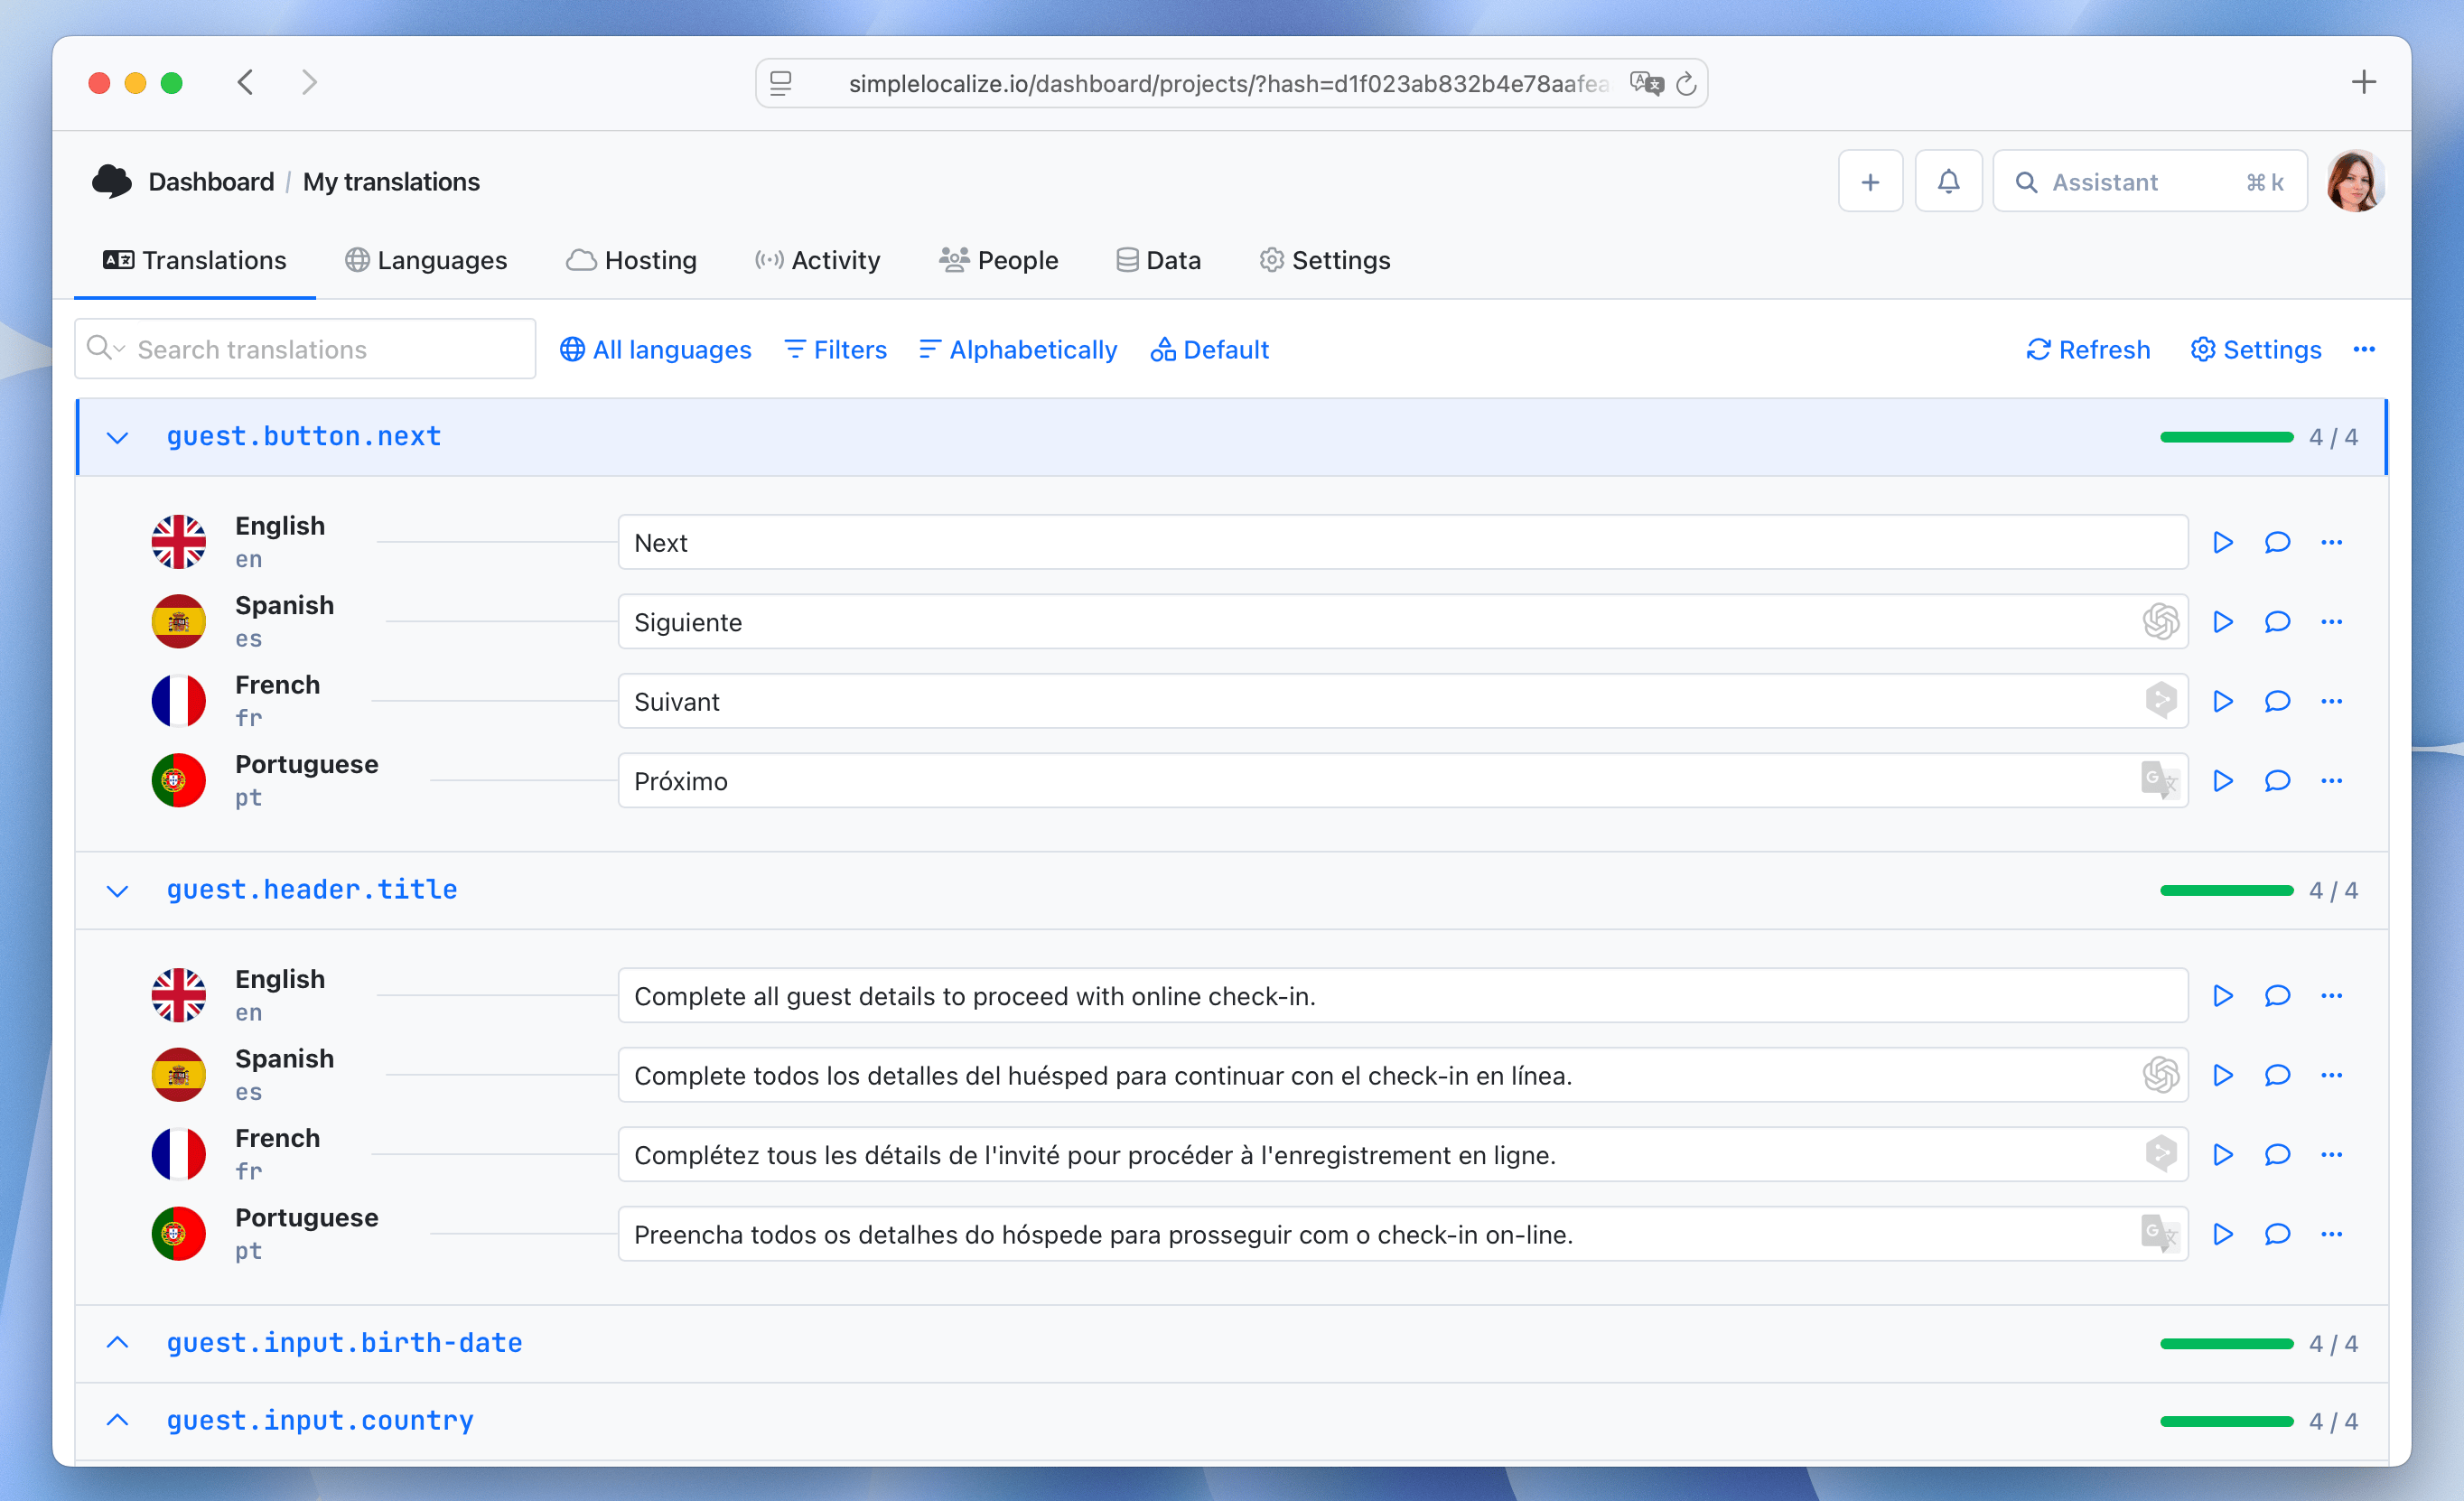
Task: Open the three-dots menu next to Settings
Action: pos(2363,349)
